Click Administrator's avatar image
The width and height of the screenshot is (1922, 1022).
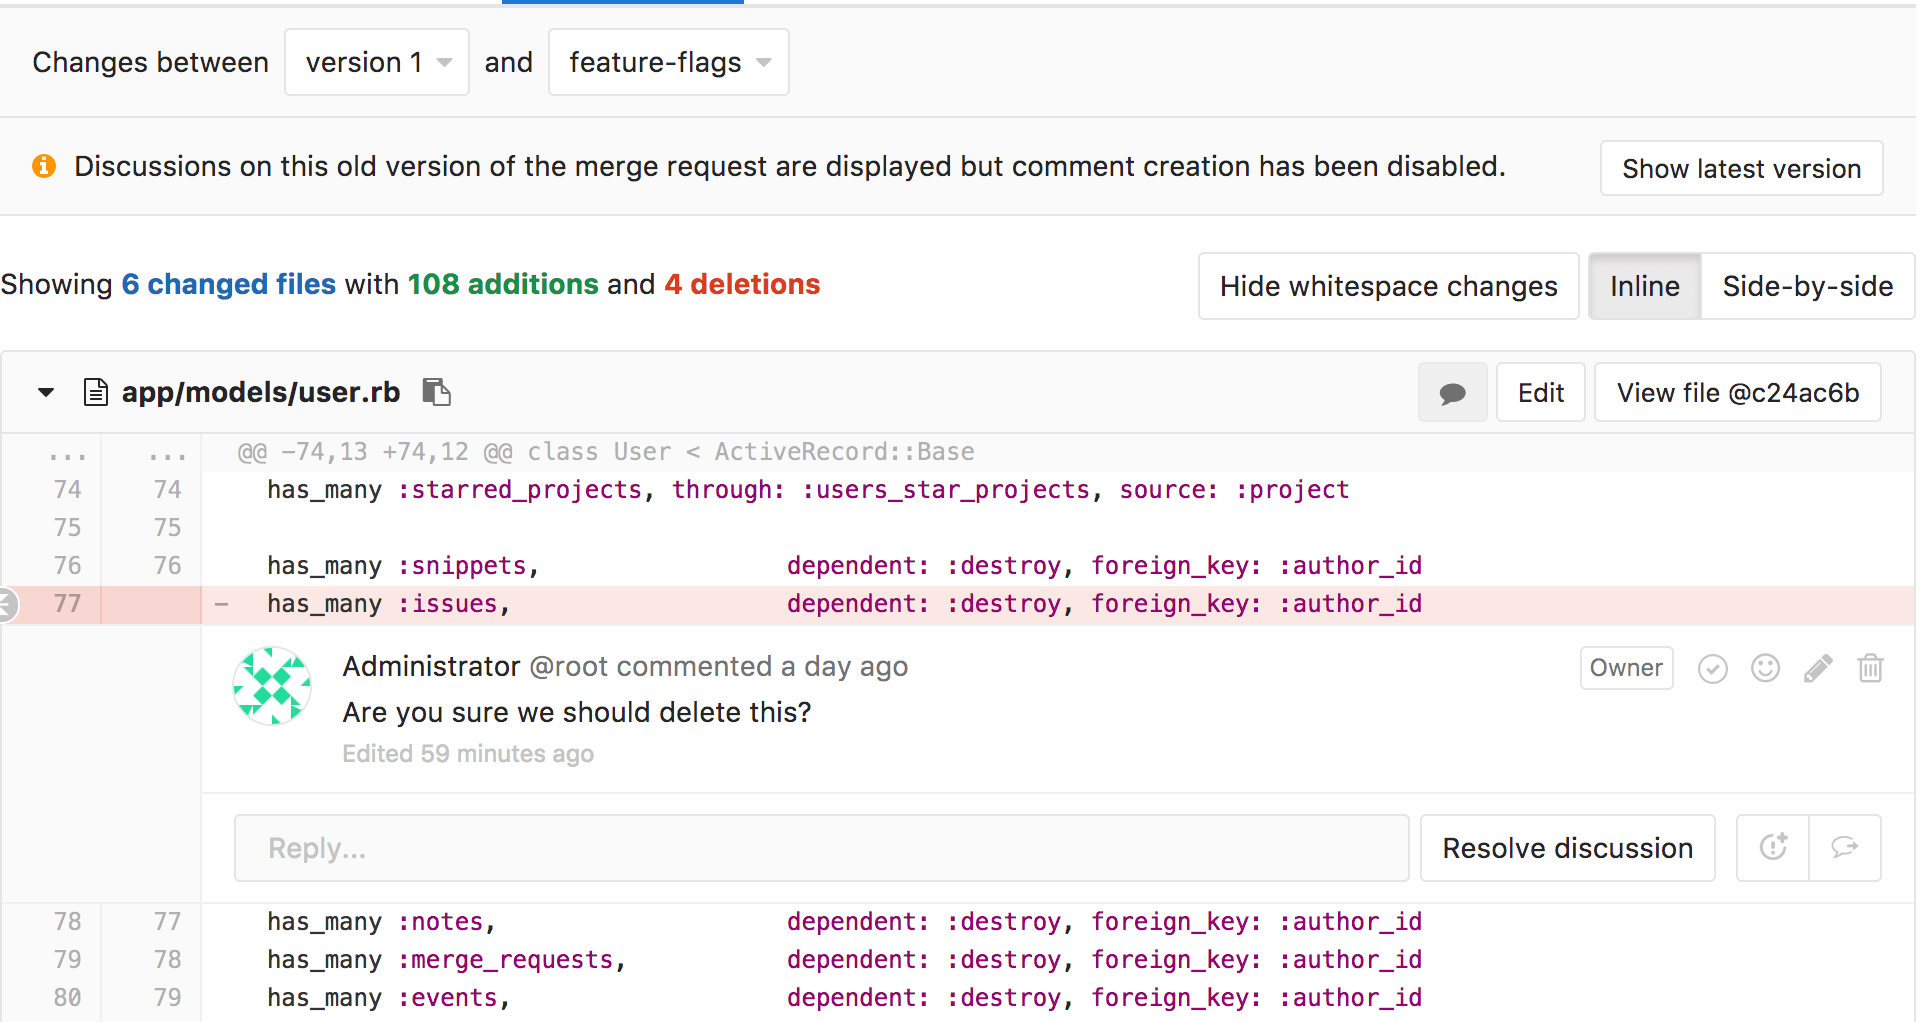click(272, 686)
